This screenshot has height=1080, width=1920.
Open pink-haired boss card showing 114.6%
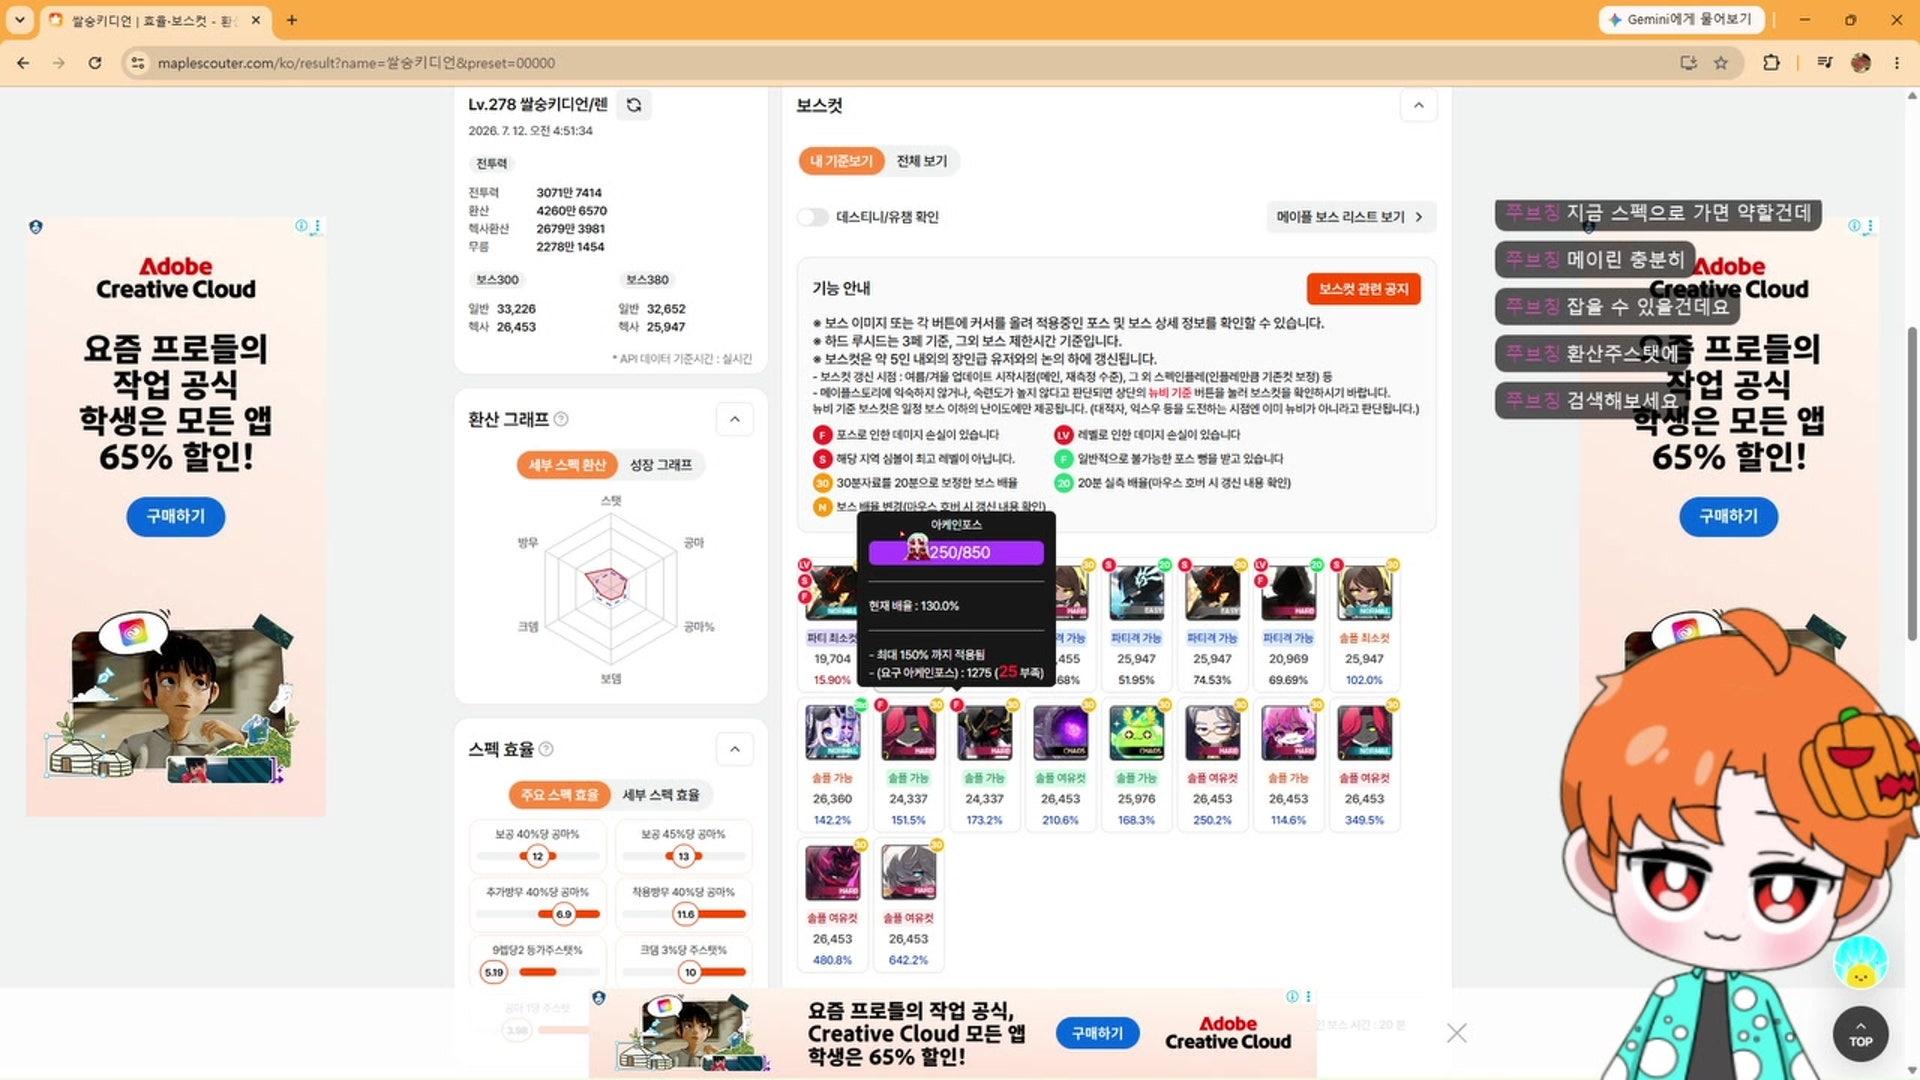pyautogui.click(x=1288, y=764)
